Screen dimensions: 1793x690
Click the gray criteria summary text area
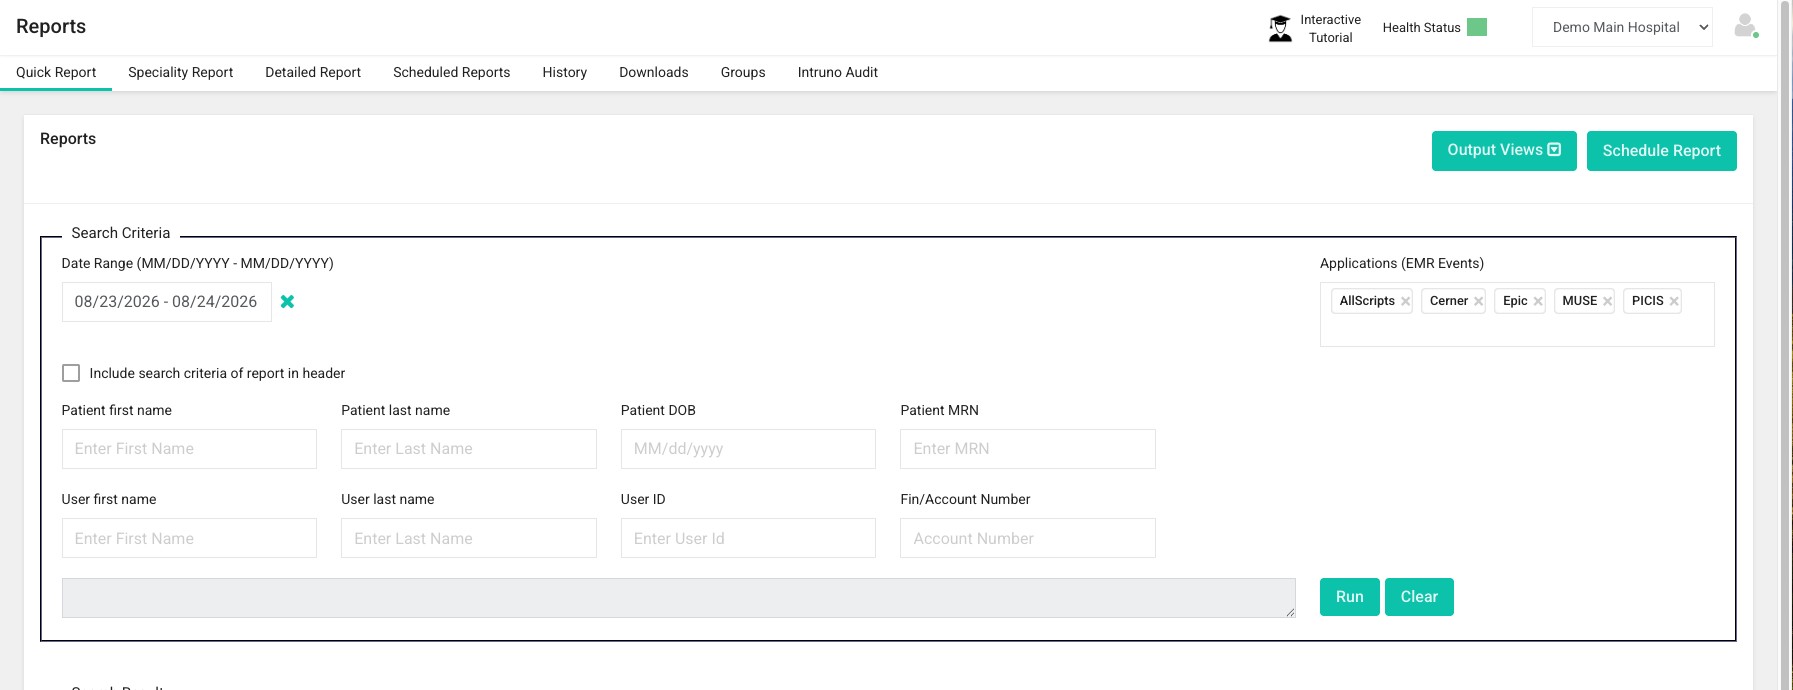click(x=679, y=598)
